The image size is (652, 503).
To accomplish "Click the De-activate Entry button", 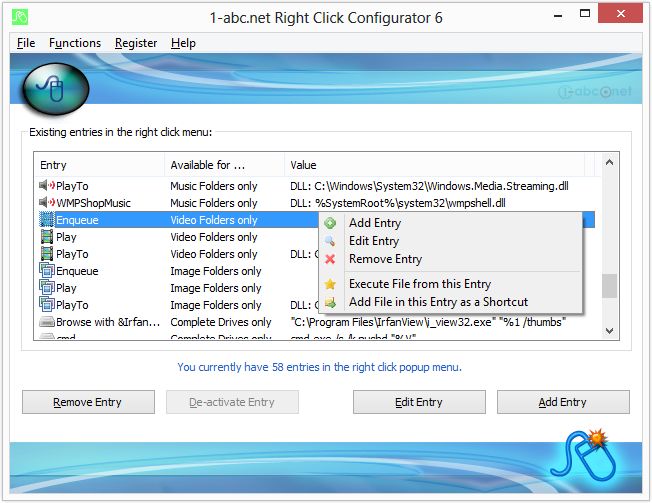I will coord(232,402).
